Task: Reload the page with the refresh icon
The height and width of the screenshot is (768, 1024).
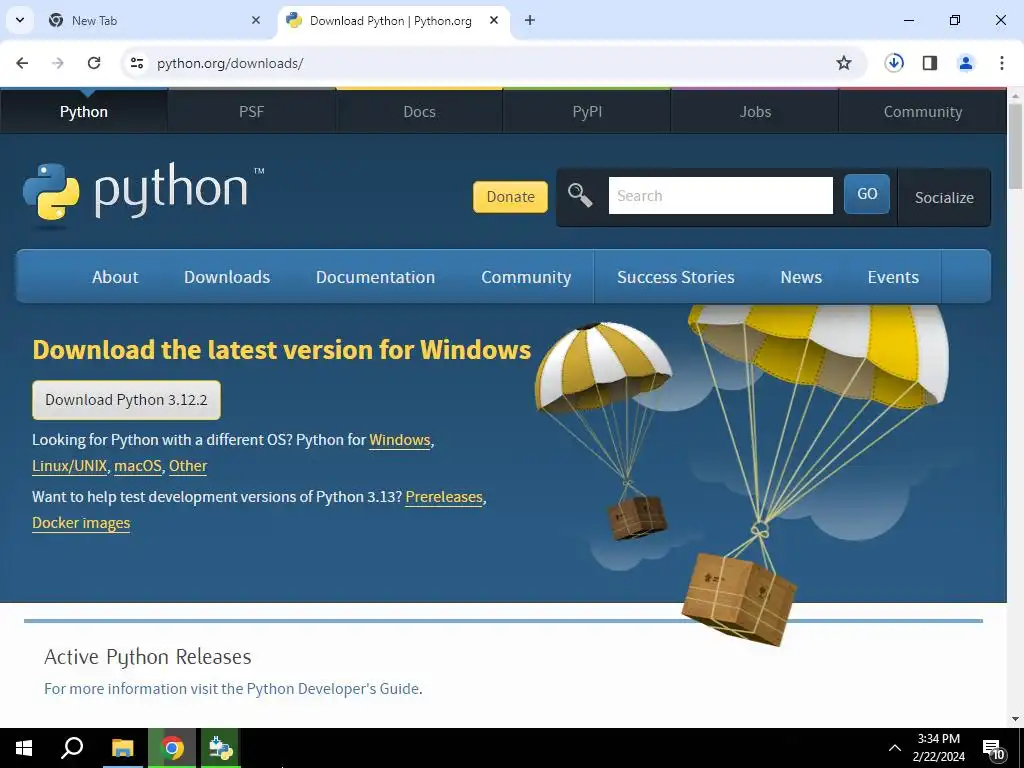Action: [x=94, y=63]
